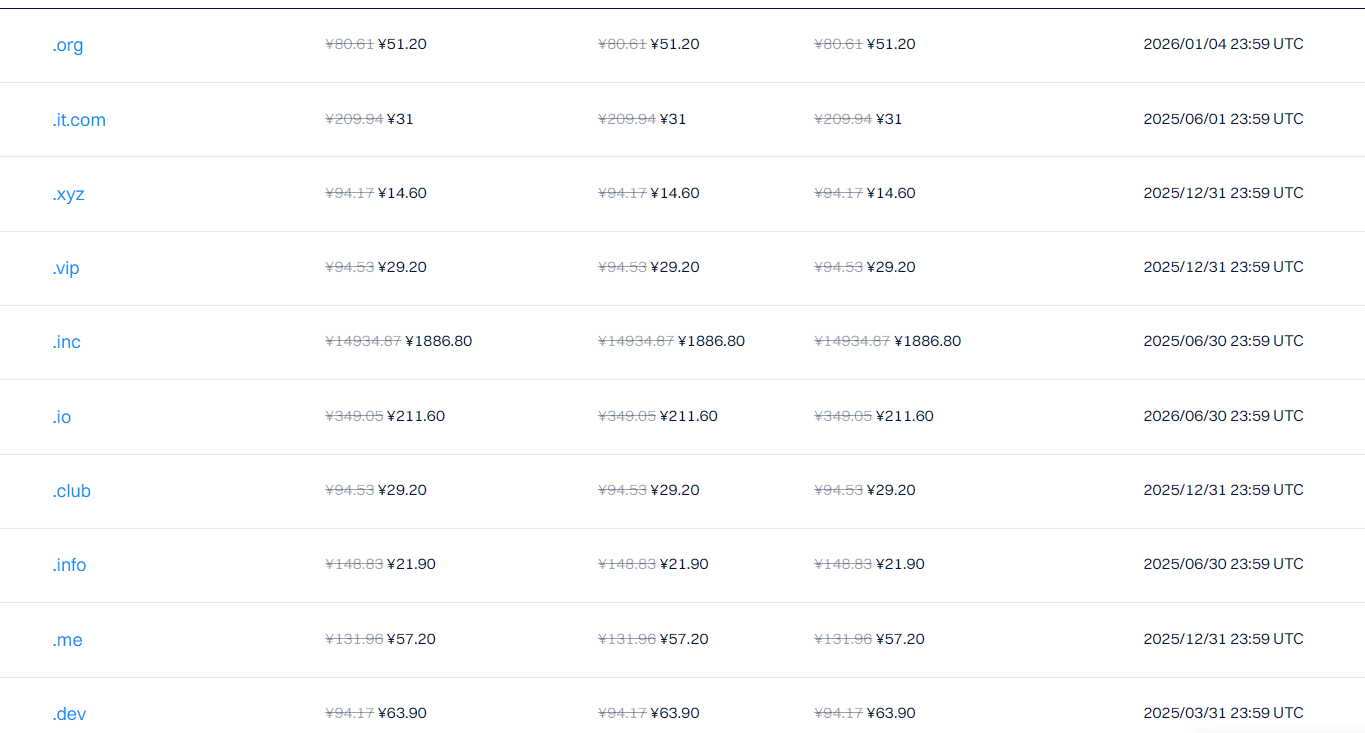Screen dimensions: 1365x733
Task: Click the expiry date in the .club row
Action: point(1223,490)
